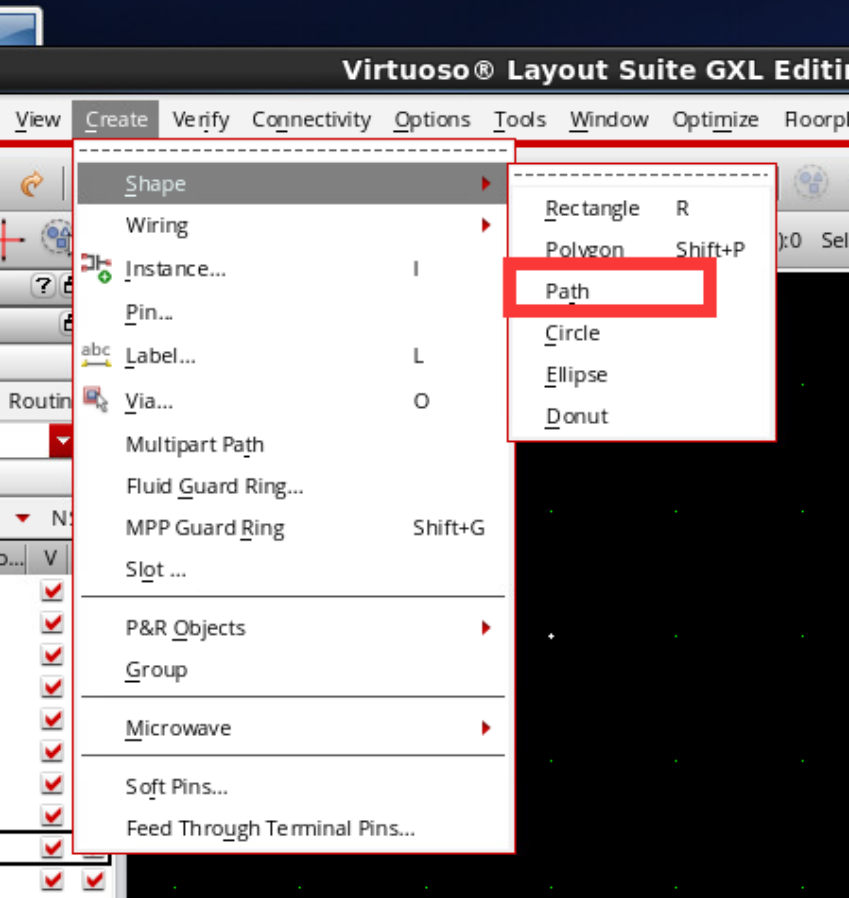The width and height of the screenshot is (849, 898).
Task: Click the question mark help icon
Action: click(43, 285)
